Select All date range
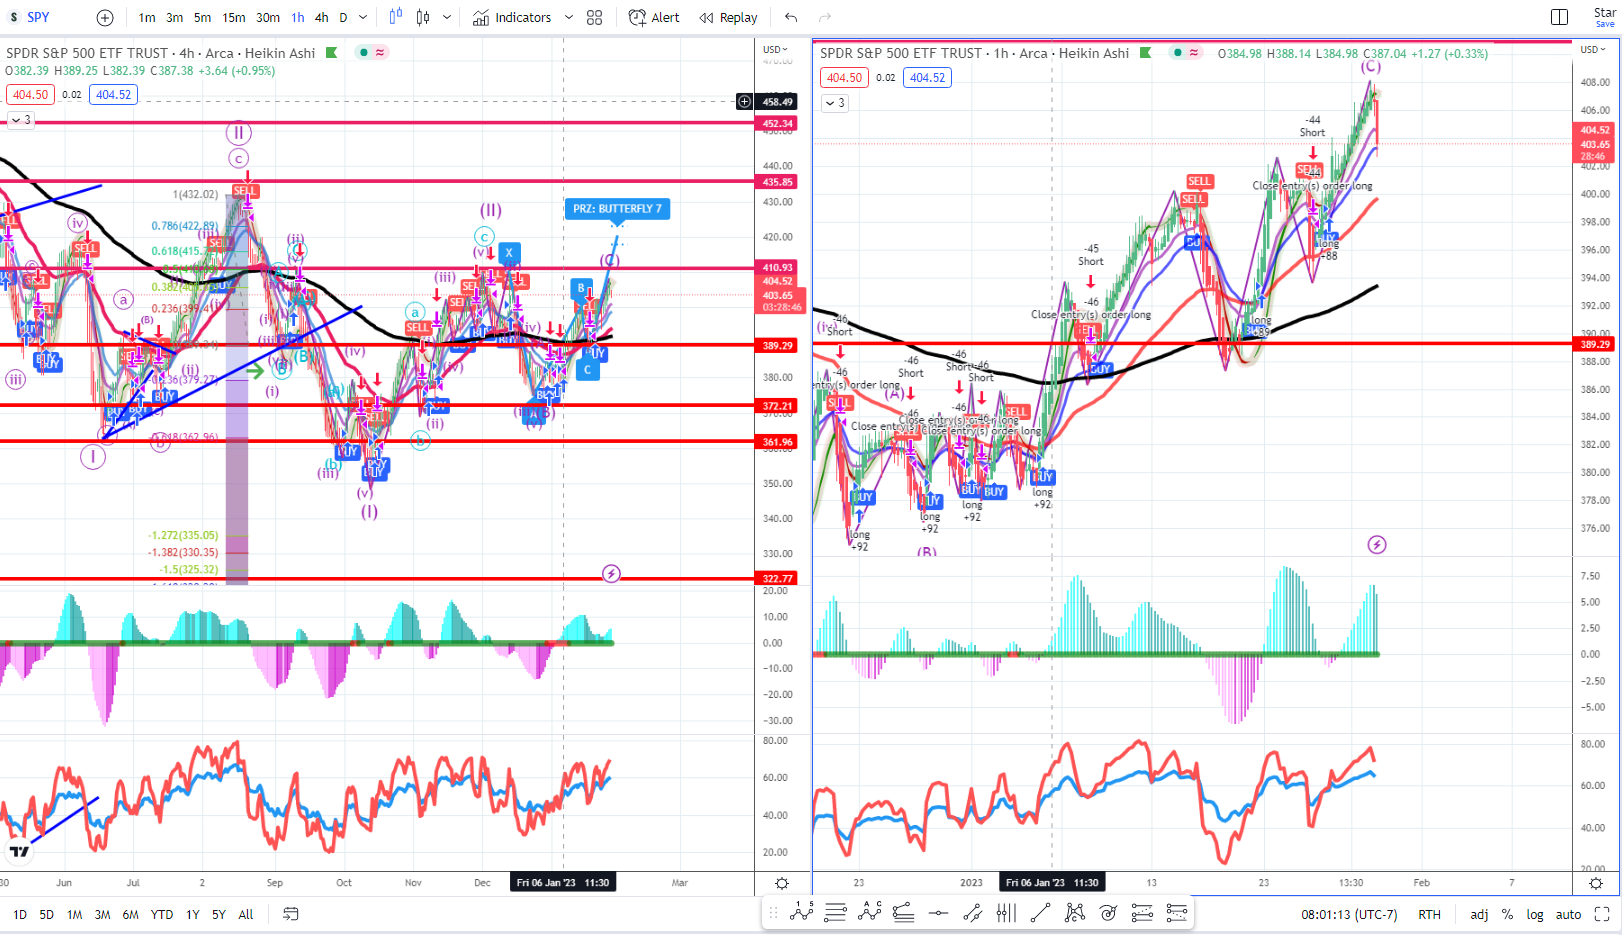Image resolution: width=1622 pixels, height=935 pixels. pos(246,914)
